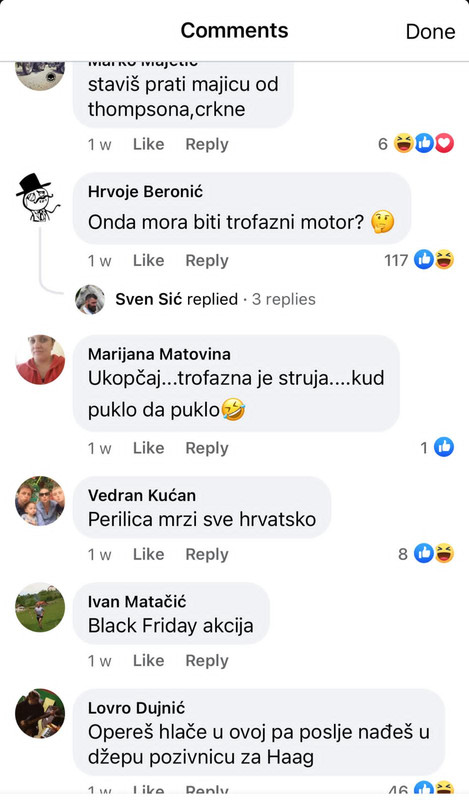Open Hrvoje Beronić's profile avatar
469x800 pixels.
pyautogui.click(x=39, y=198)
